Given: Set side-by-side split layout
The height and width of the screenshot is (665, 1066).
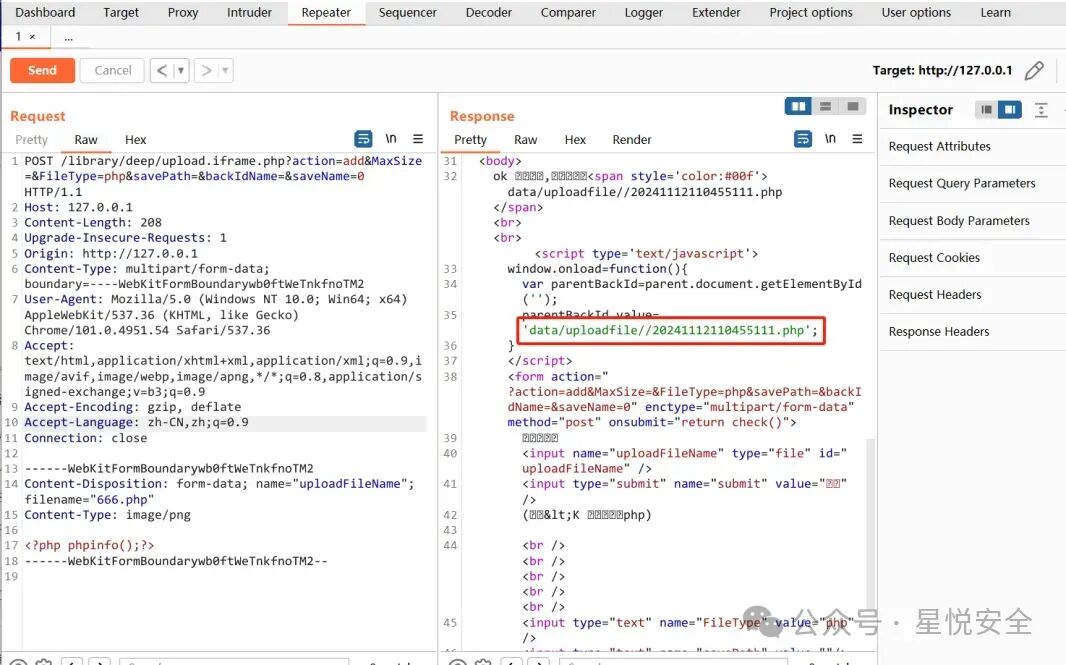Looking at the screenshot, I should pyautogui.click(x=798, y=106).
